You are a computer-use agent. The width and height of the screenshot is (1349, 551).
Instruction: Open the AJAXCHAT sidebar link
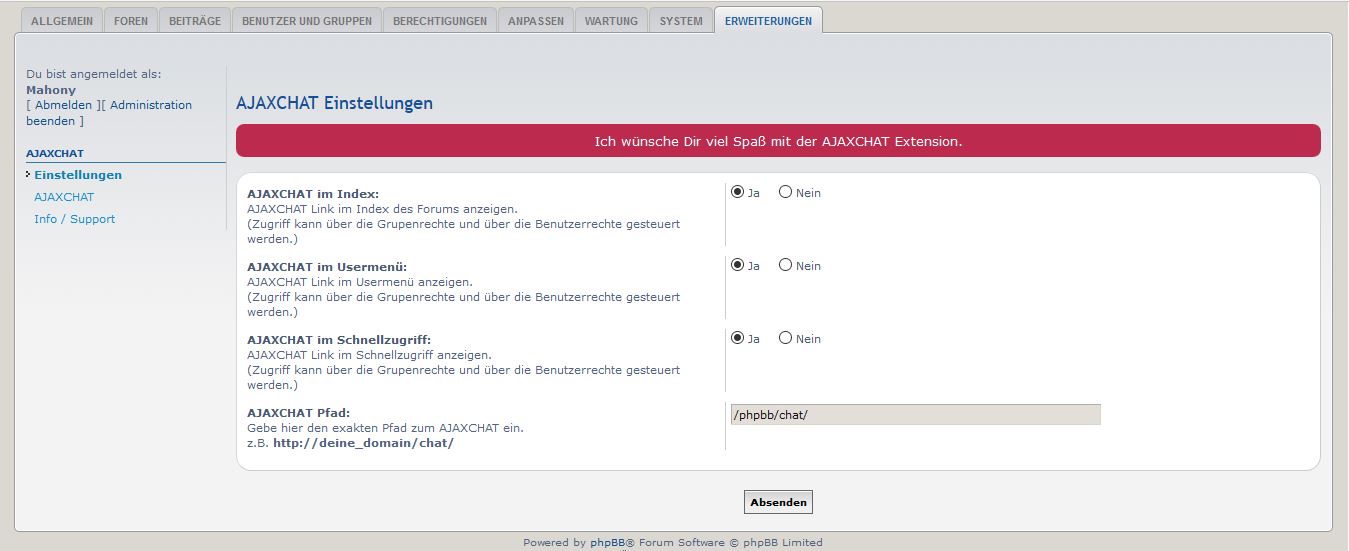[64, 197]
